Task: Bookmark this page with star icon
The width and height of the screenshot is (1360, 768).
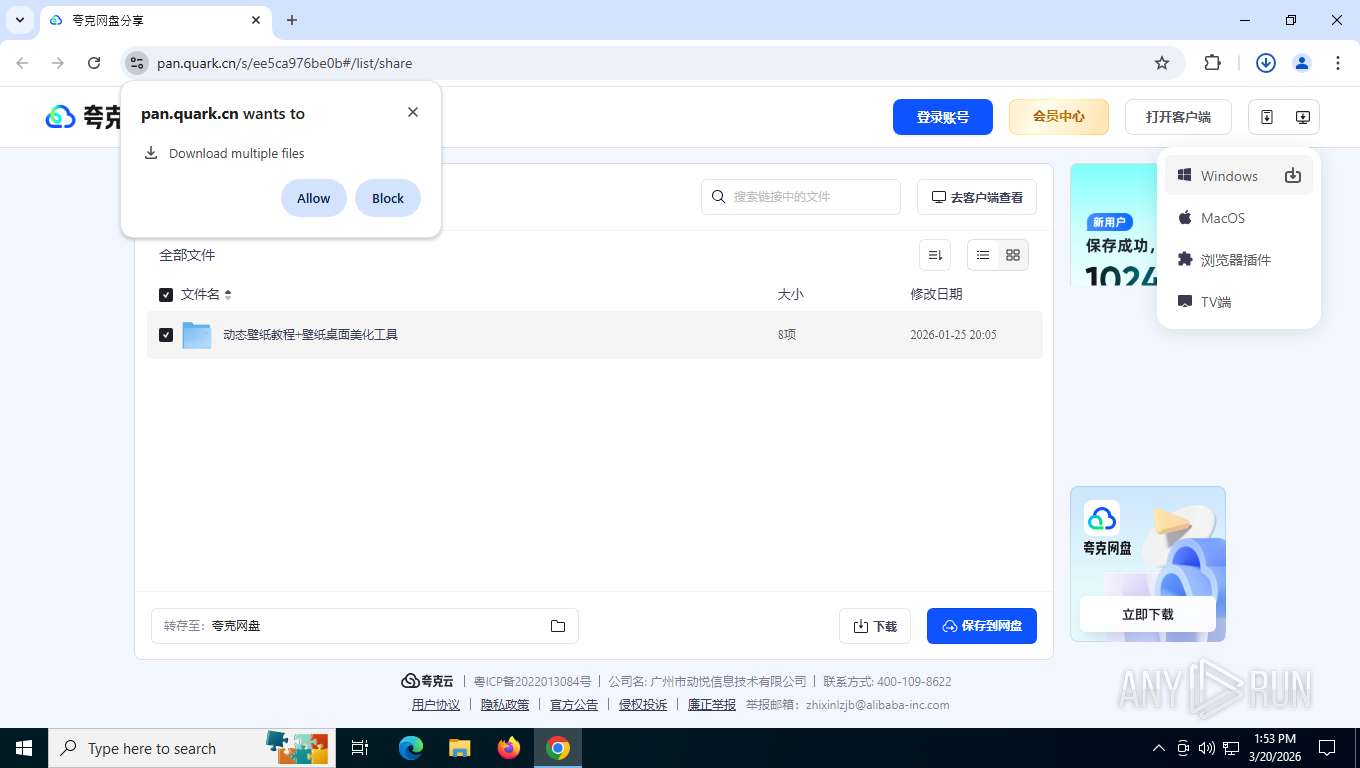Action: tap(1162, 63)
